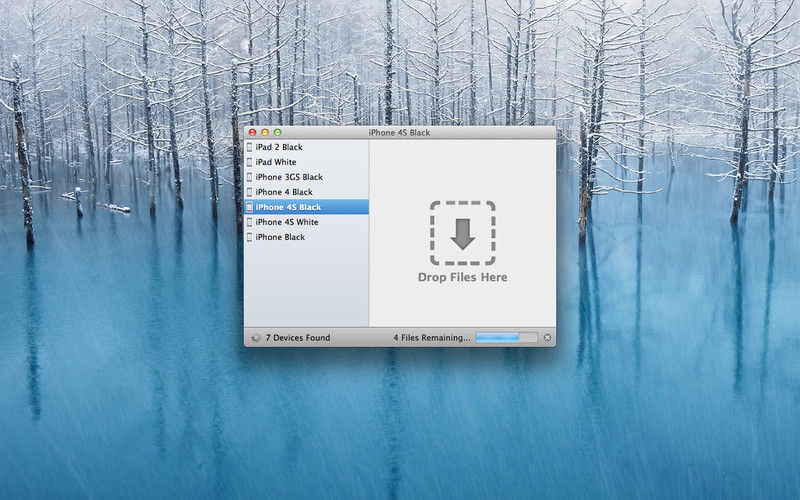Choose iPhone Black from the list

click(x=306, y=237)
